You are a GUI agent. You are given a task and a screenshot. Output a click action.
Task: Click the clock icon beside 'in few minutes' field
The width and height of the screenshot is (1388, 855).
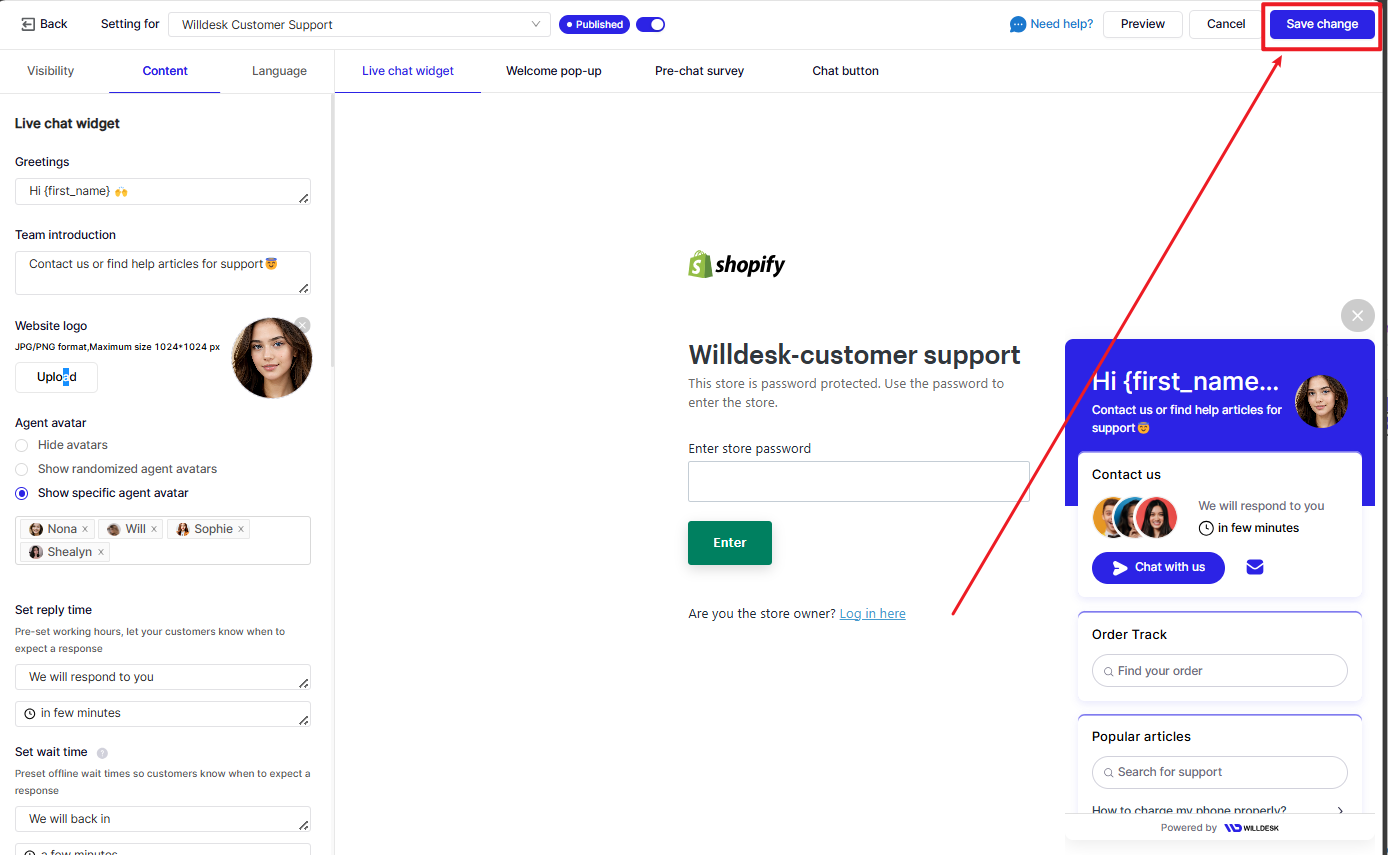[x=30, y=714]
